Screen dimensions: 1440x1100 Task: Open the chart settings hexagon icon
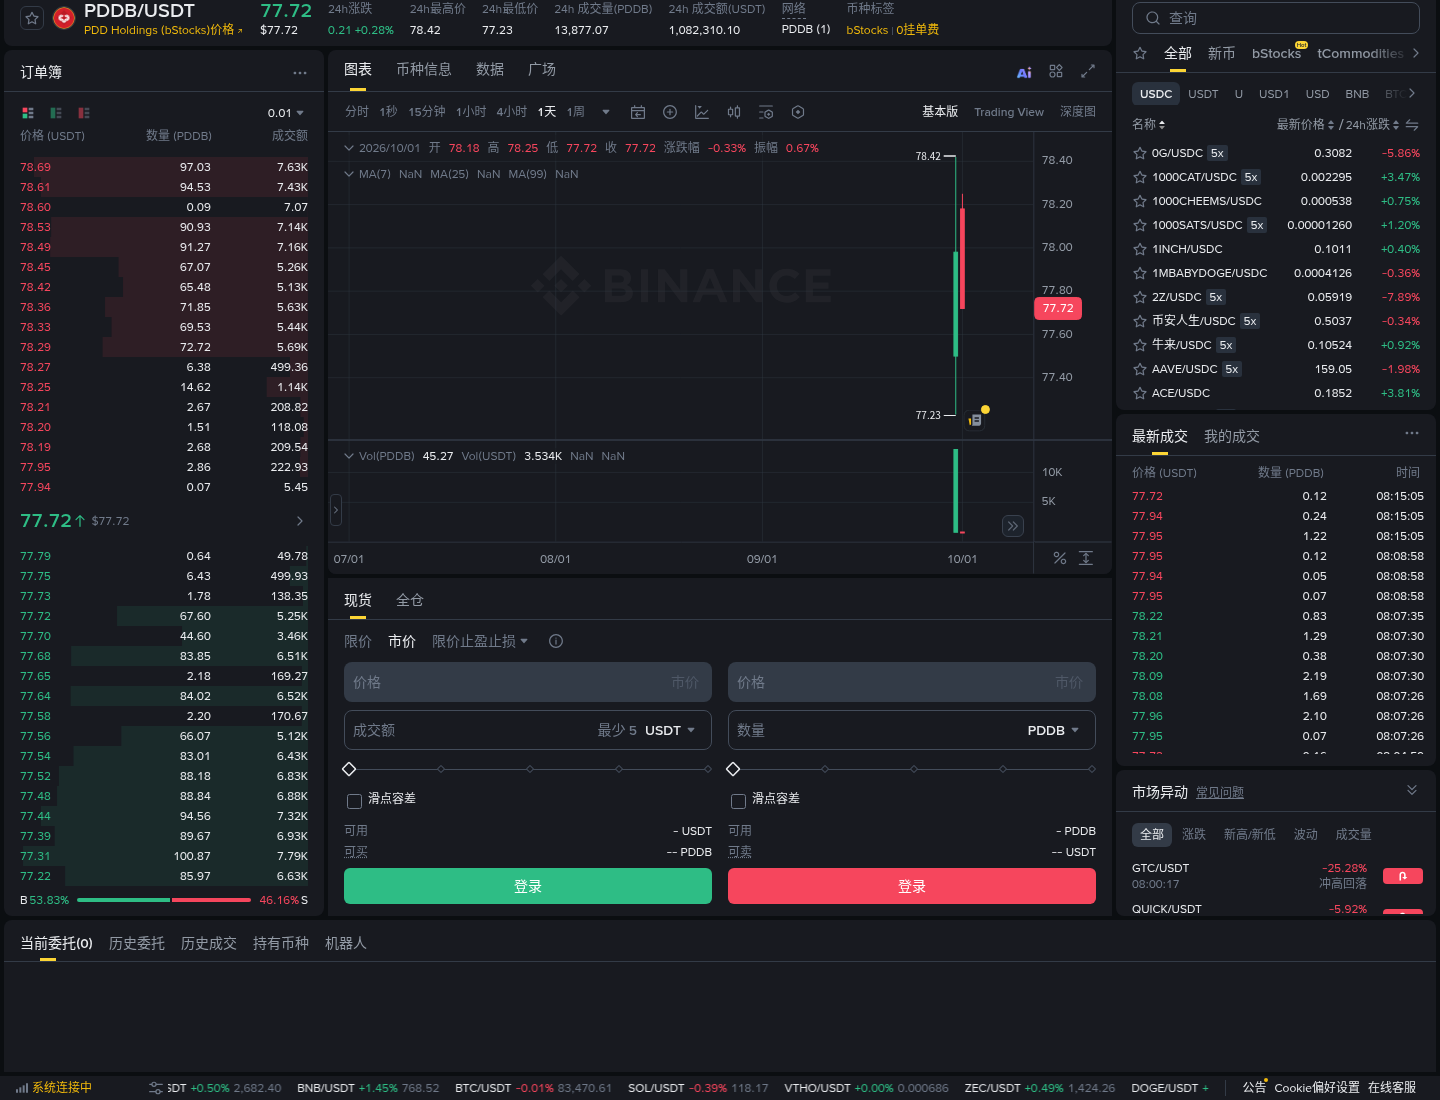(x=798, y=112)
